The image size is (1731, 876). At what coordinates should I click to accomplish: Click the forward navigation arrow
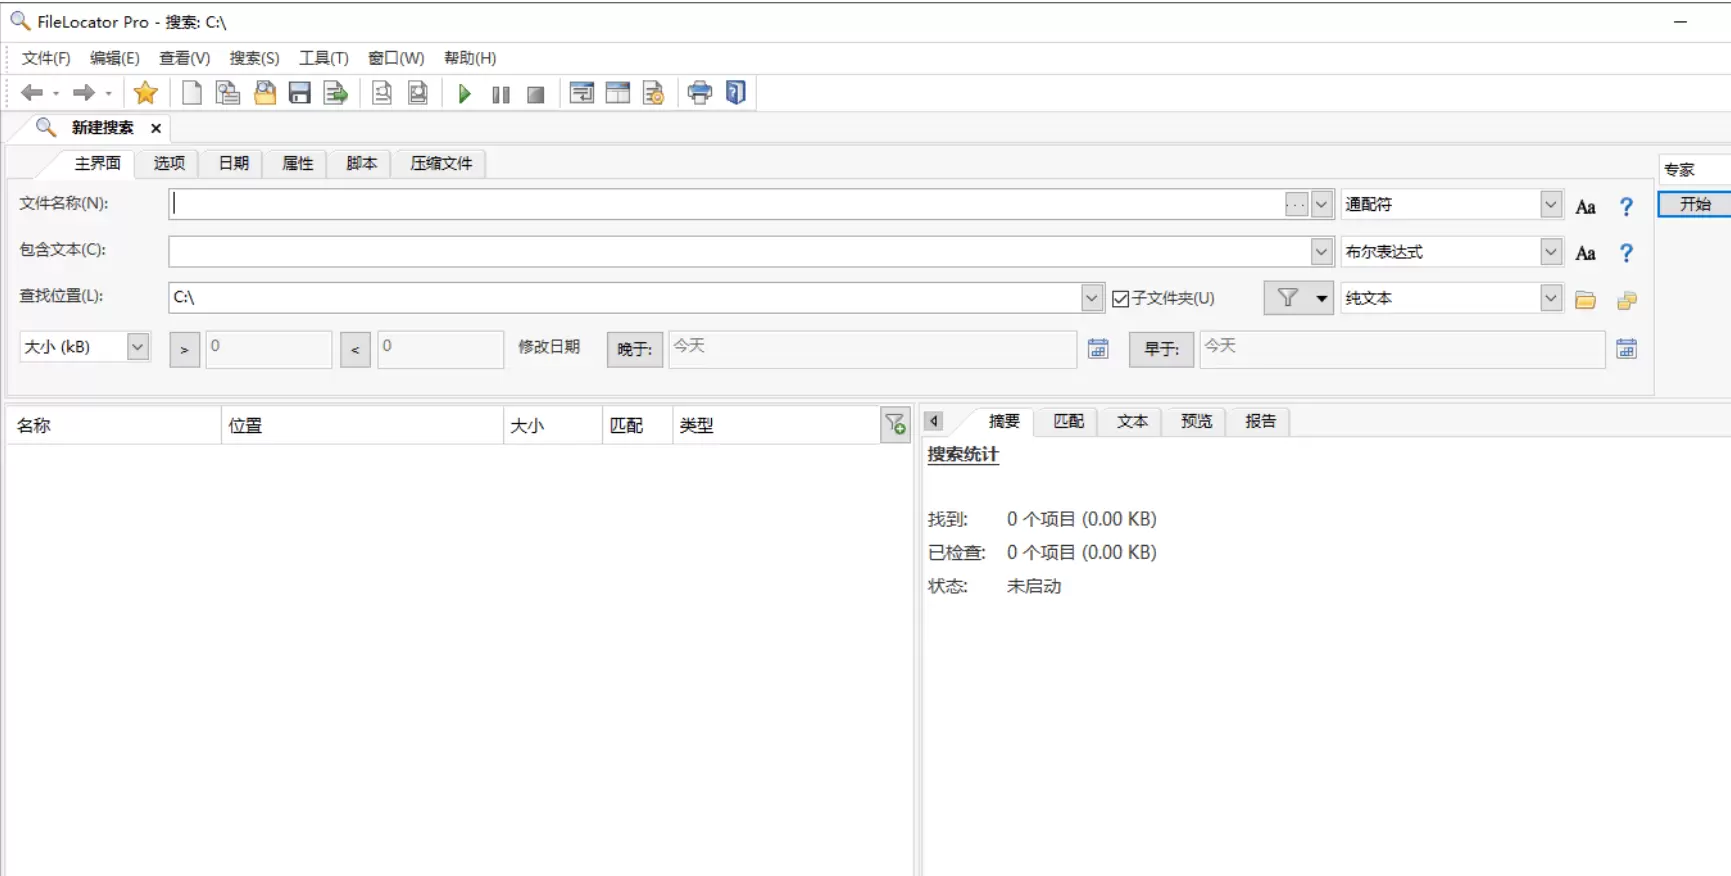[84, 93]
